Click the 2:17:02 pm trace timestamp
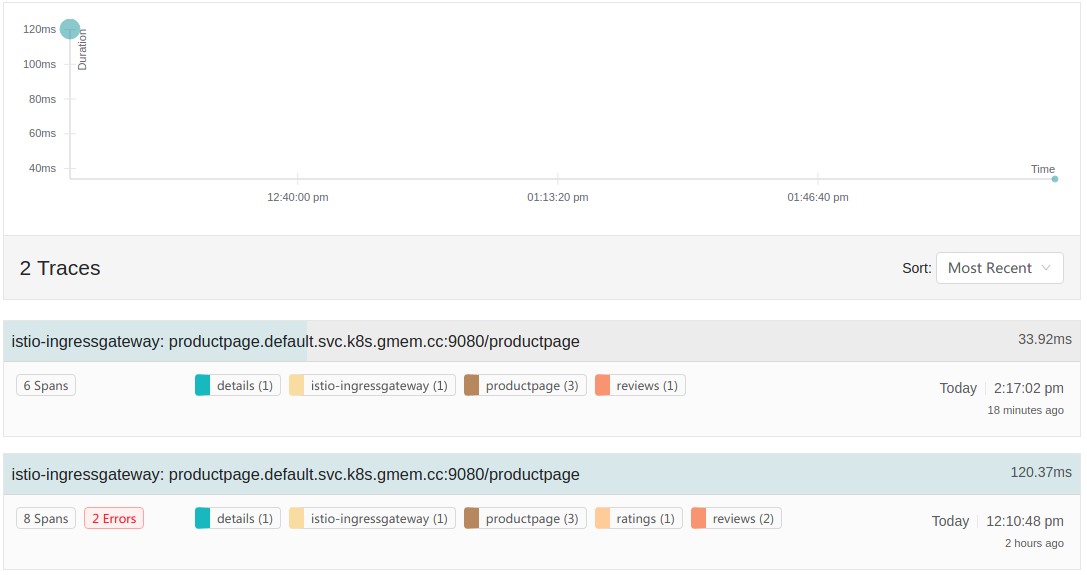This screenshot has width=1087, height=575. [x=1028, y=388]
